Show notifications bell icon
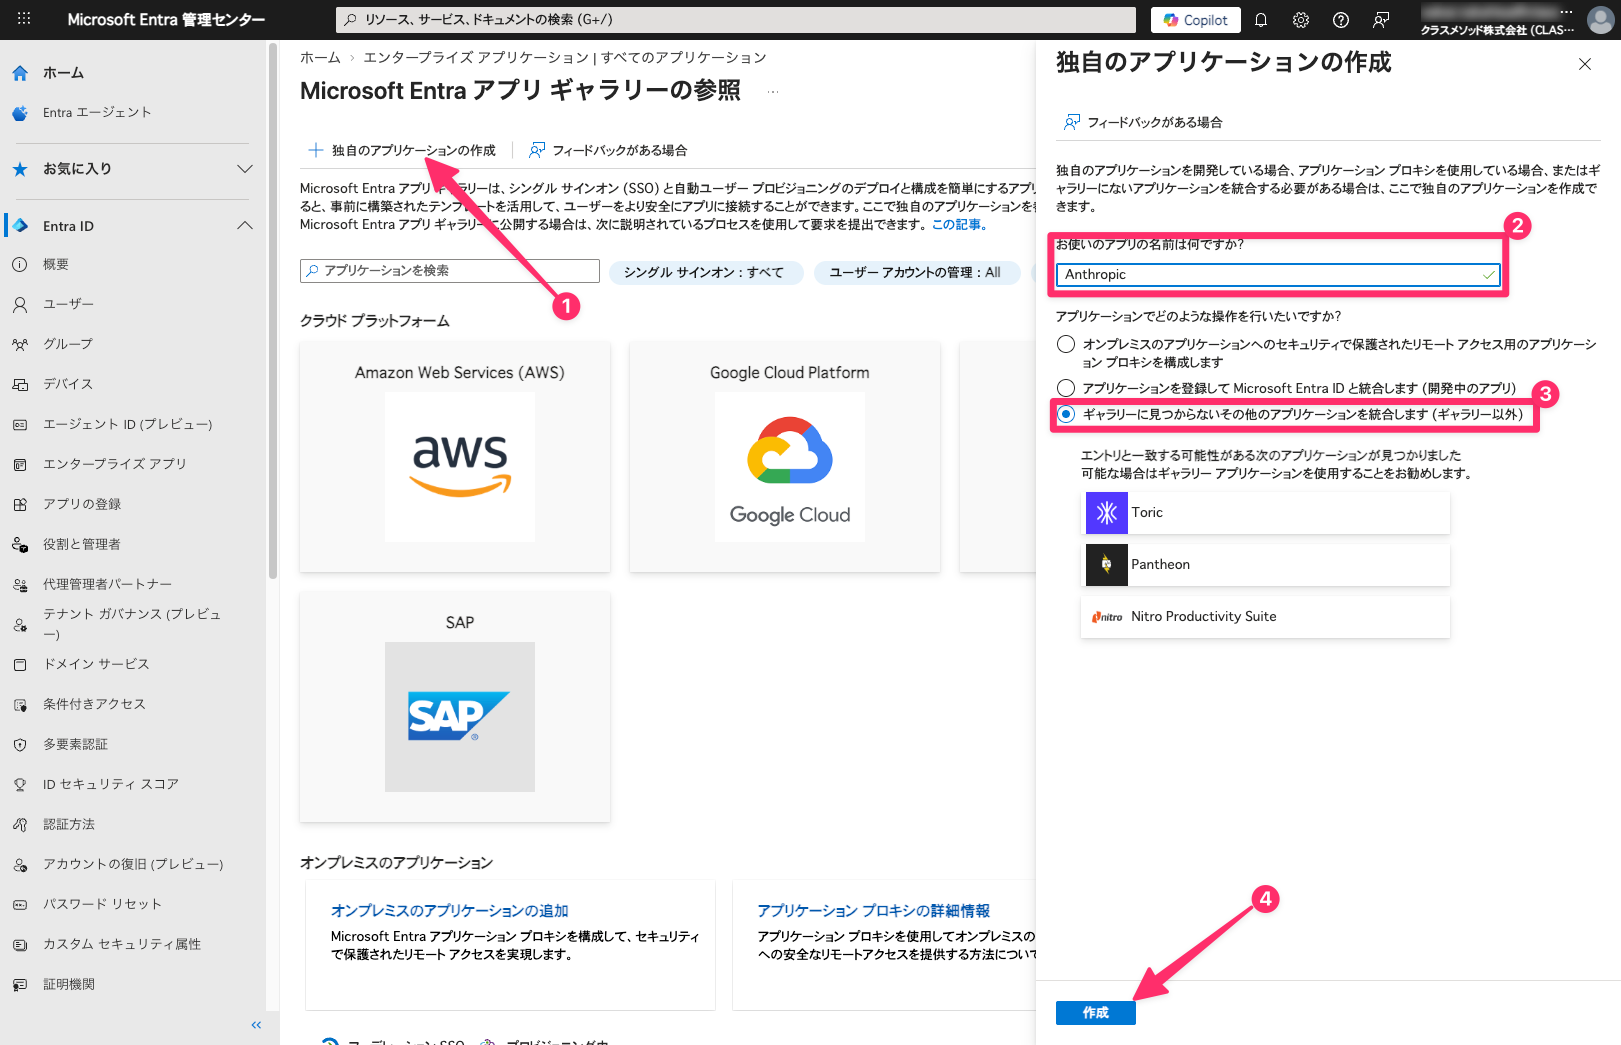This screenshot has height=1045, width=1621. tap(1261, 20)
